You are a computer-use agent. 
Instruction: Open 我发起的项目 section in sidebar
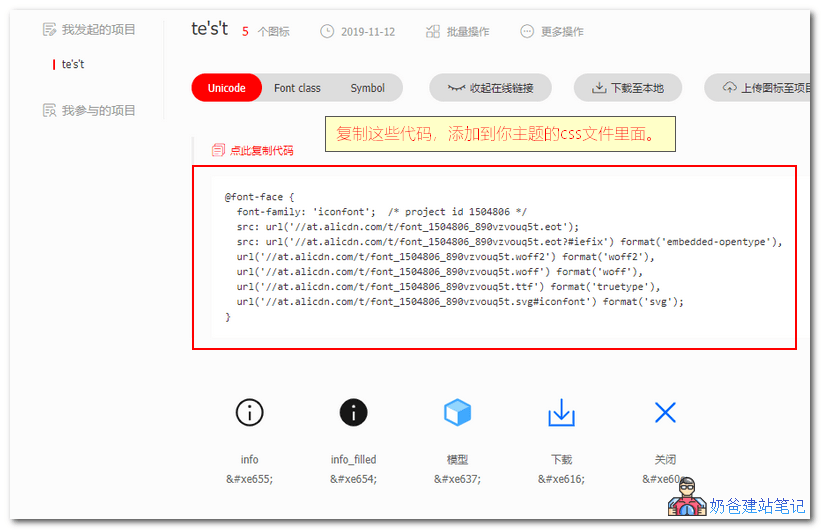pyautogui.click(x=89, y=29)
